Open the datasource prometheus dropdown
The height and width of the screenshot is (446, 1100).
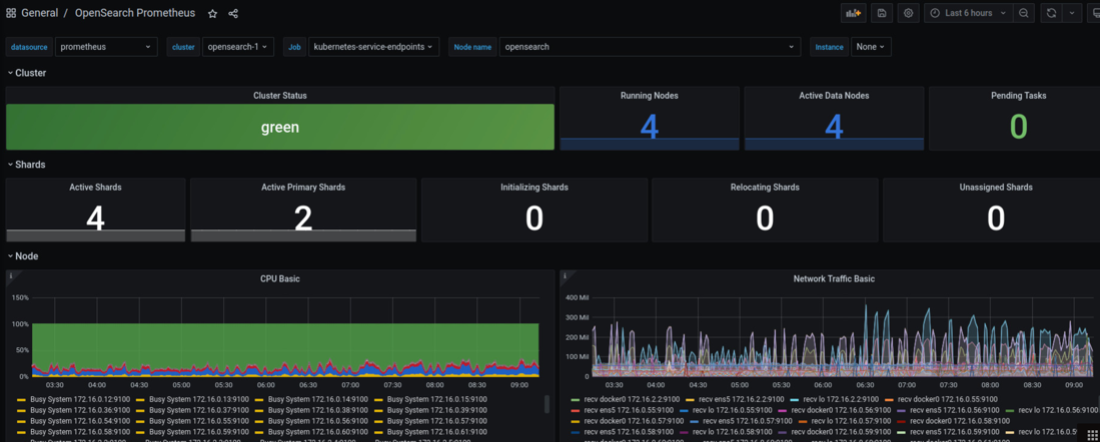point(105,47)
